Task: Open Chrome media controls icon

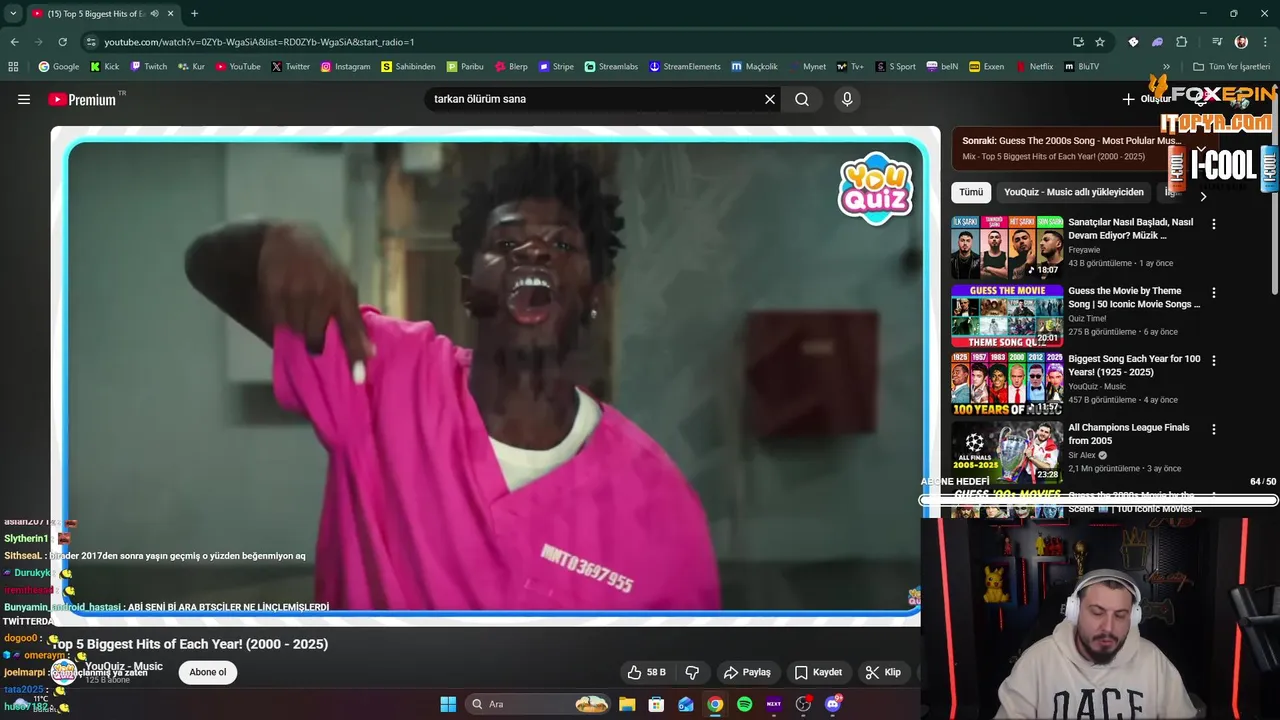Action: click(x=1217, y=42)
